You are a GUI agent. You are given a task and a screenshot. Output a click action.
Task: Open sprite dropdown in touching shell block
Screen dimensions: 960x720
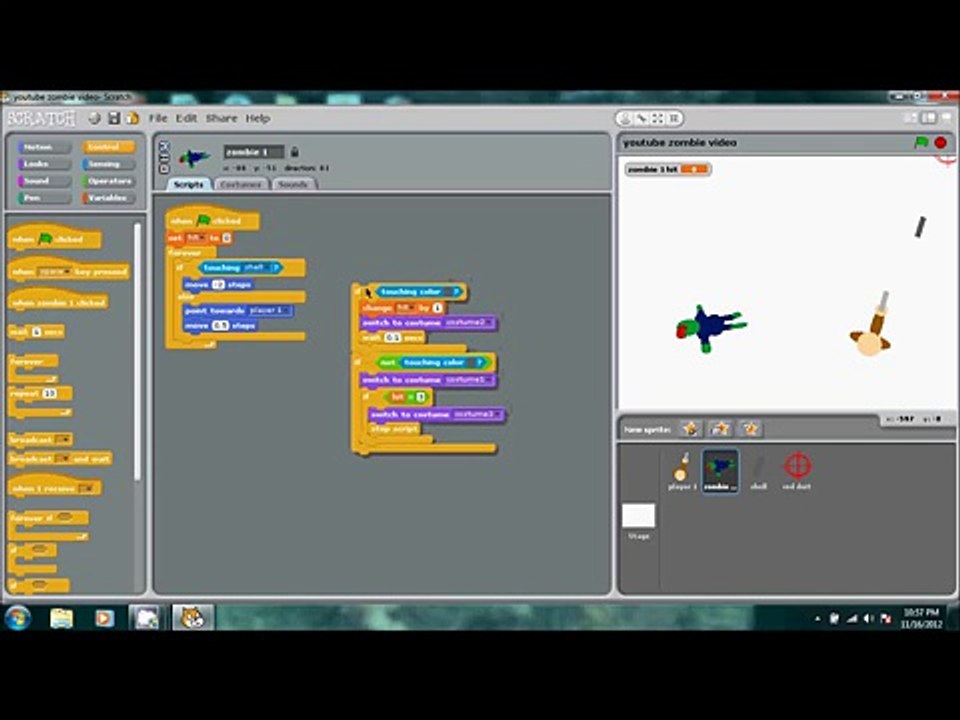(257, 268)
